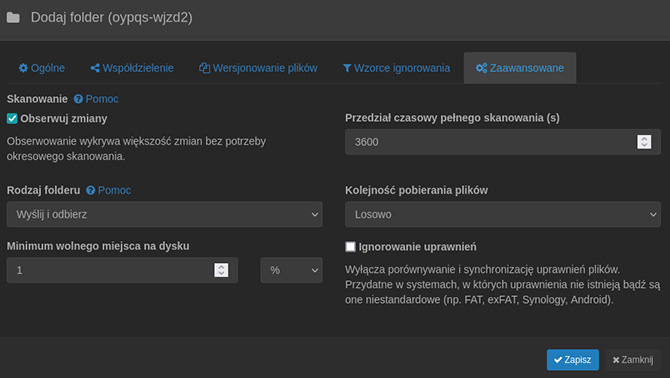Screen dimensions: 670x378
Task: Open the Ogólne tab
Action: pos(41,68)
